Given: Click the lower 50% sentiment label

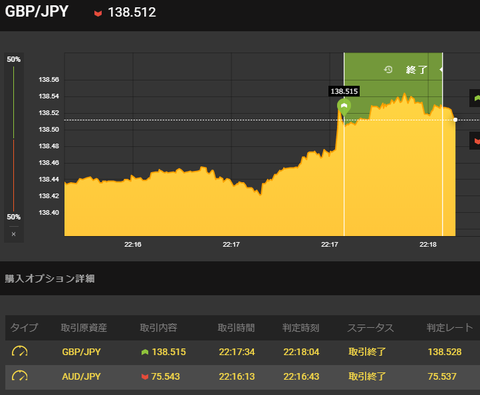Looking at the screenshot, I should (14, 217).
